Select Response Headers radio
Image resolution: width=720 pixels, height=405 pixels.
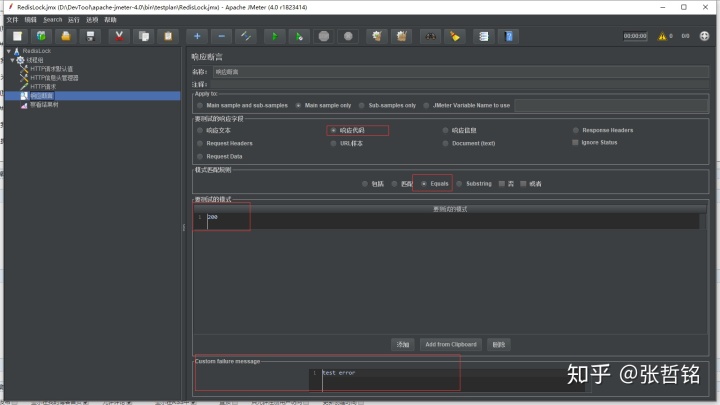click(x=603, y=130)
